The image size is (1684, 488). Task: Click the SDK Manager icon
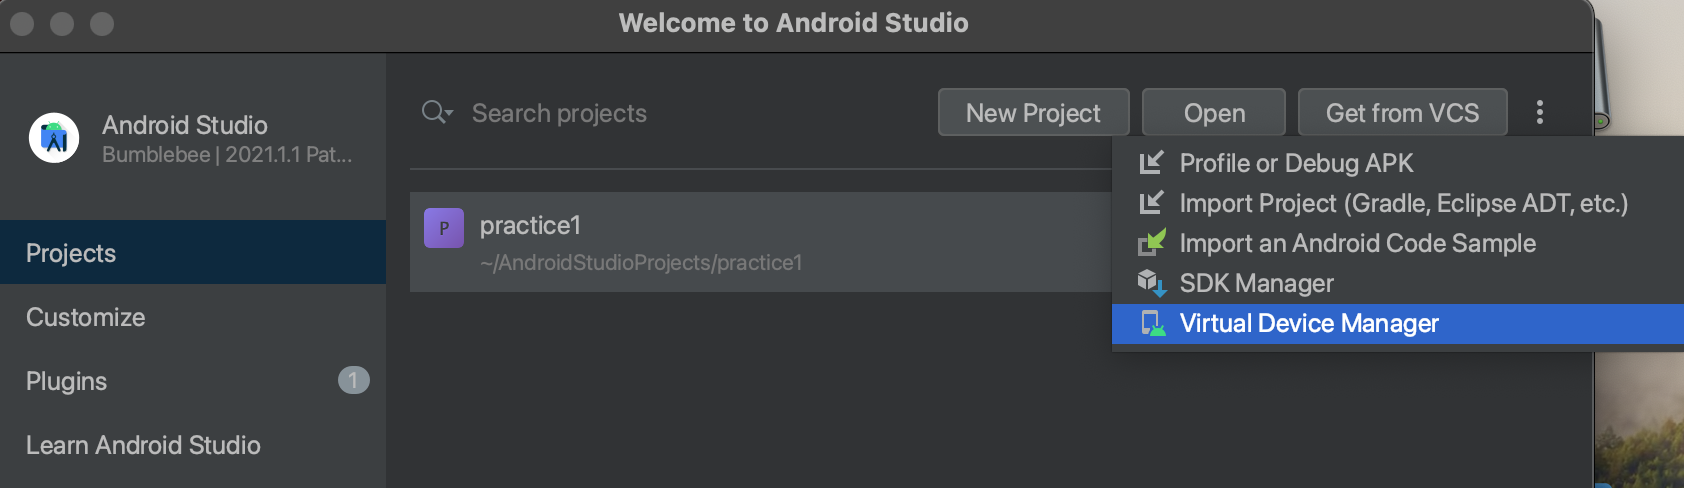[1152, 283]
